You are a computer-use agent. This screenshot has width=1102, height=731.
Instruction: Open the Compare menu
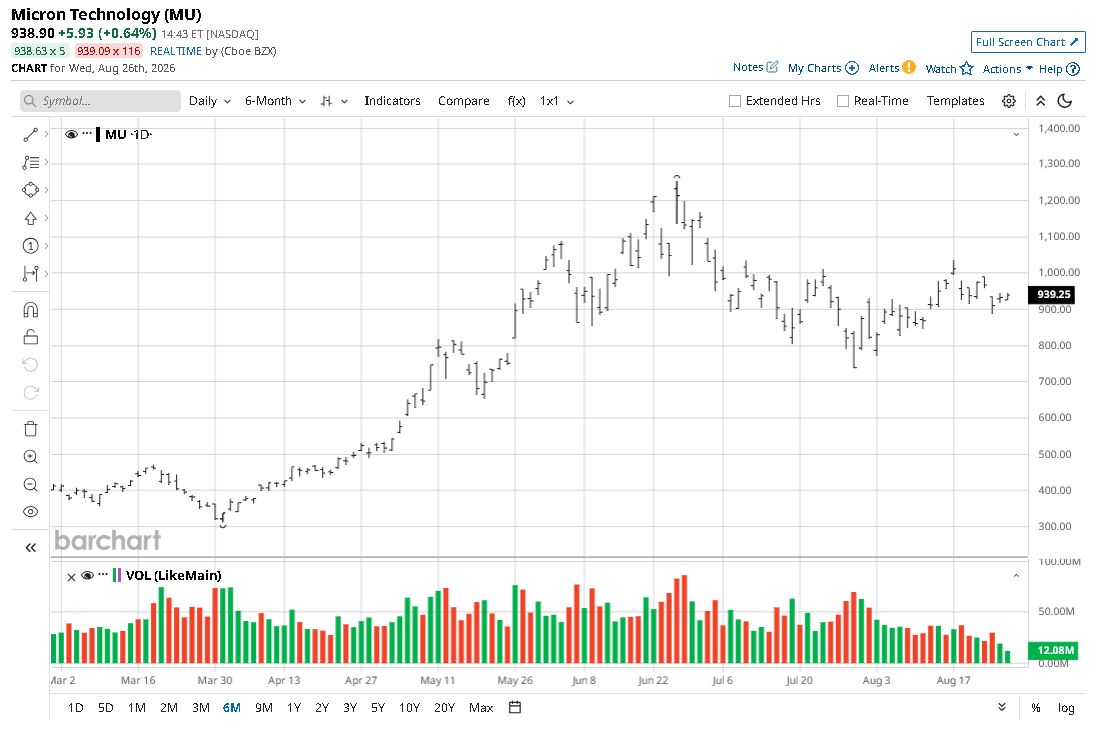(464, 101)
